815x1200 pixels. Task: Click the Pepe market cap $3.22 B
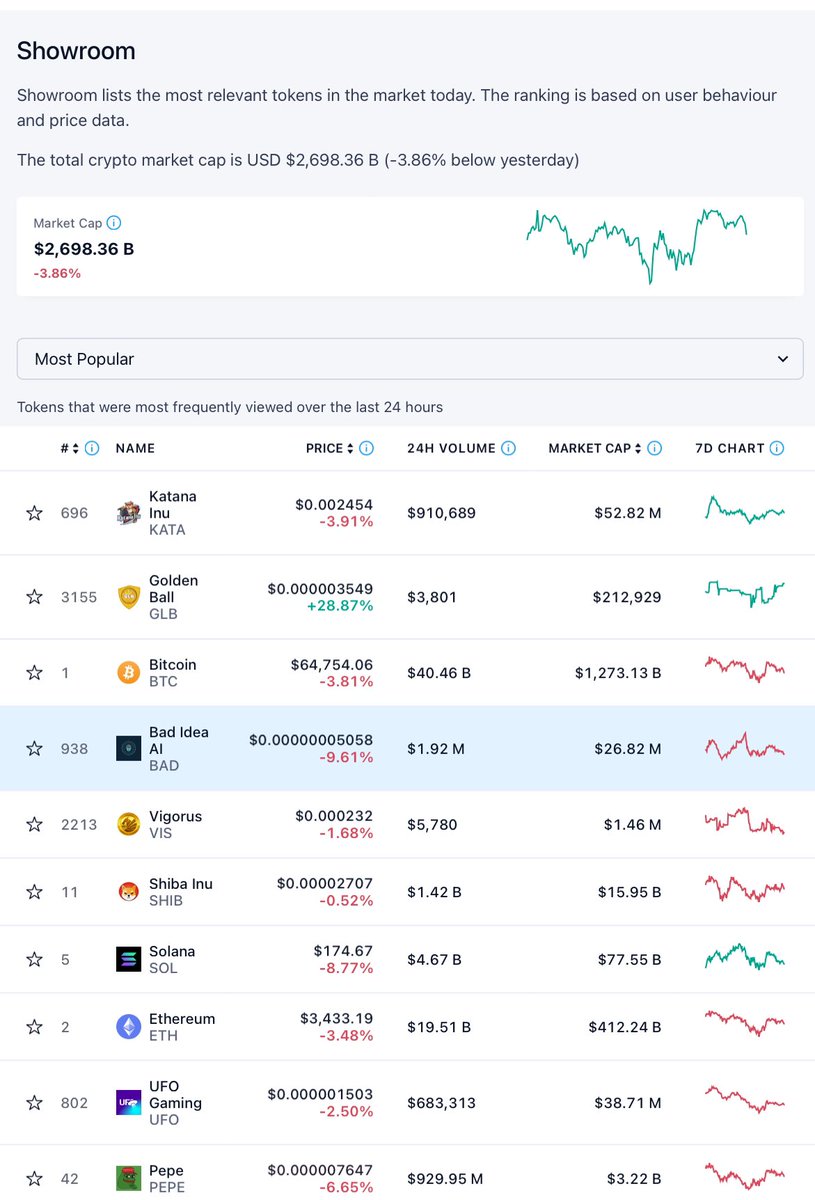(x=634, y=1179)
